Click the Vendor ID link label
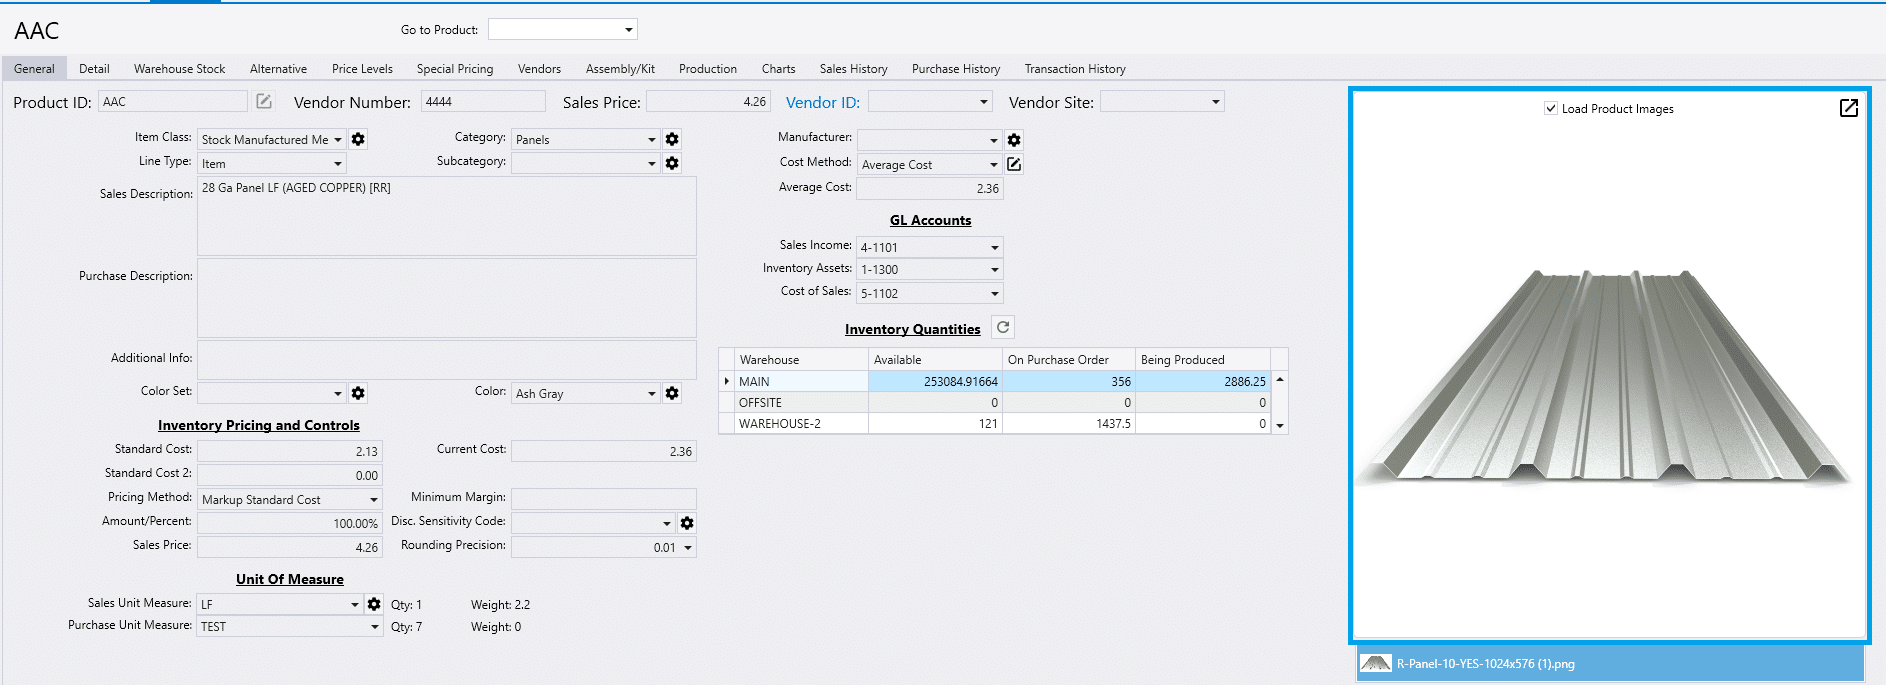 [x=822, y=102]
